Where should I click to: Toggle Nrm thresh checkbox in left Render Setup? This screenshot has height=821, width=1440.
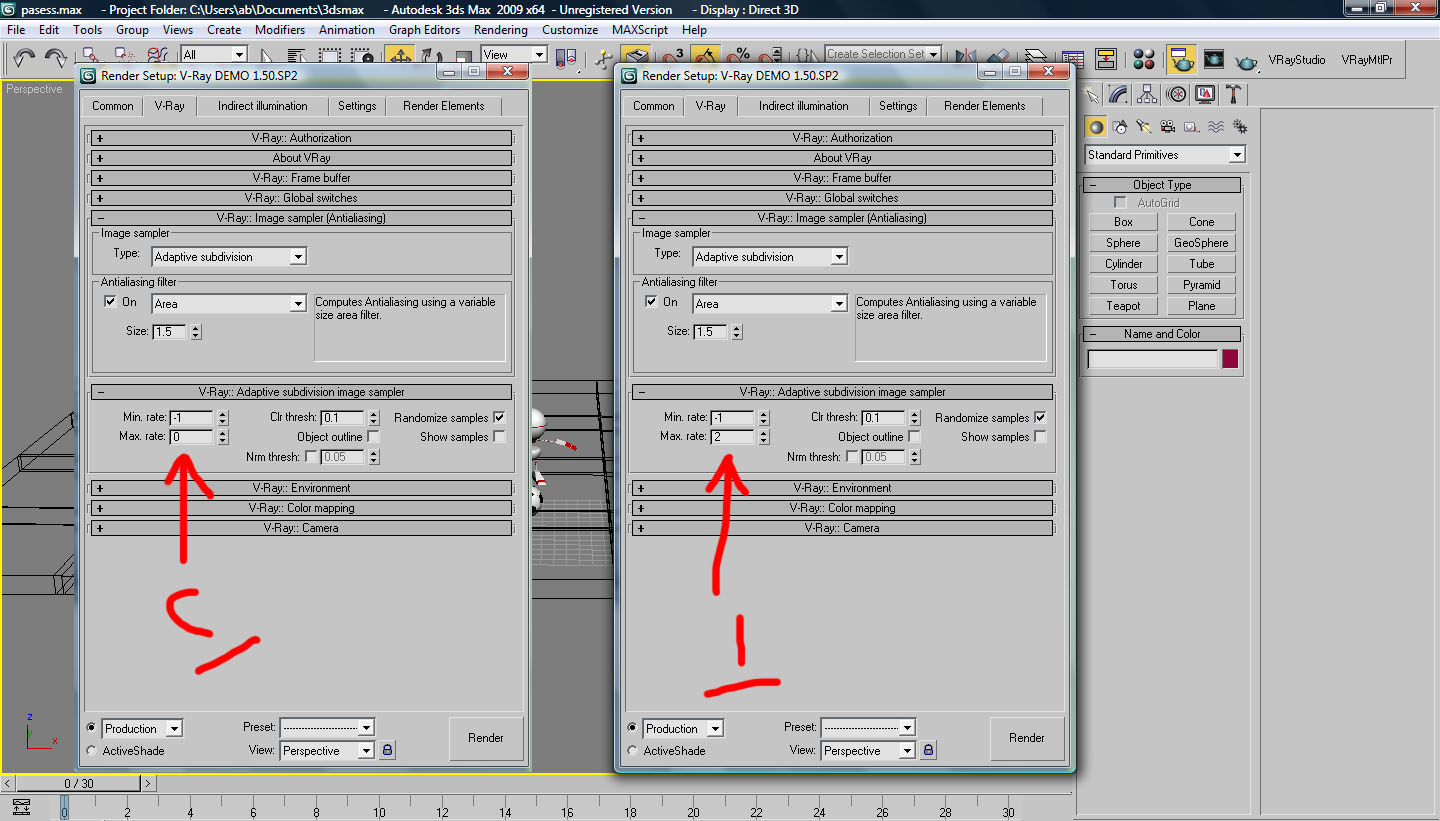(311, 457)
